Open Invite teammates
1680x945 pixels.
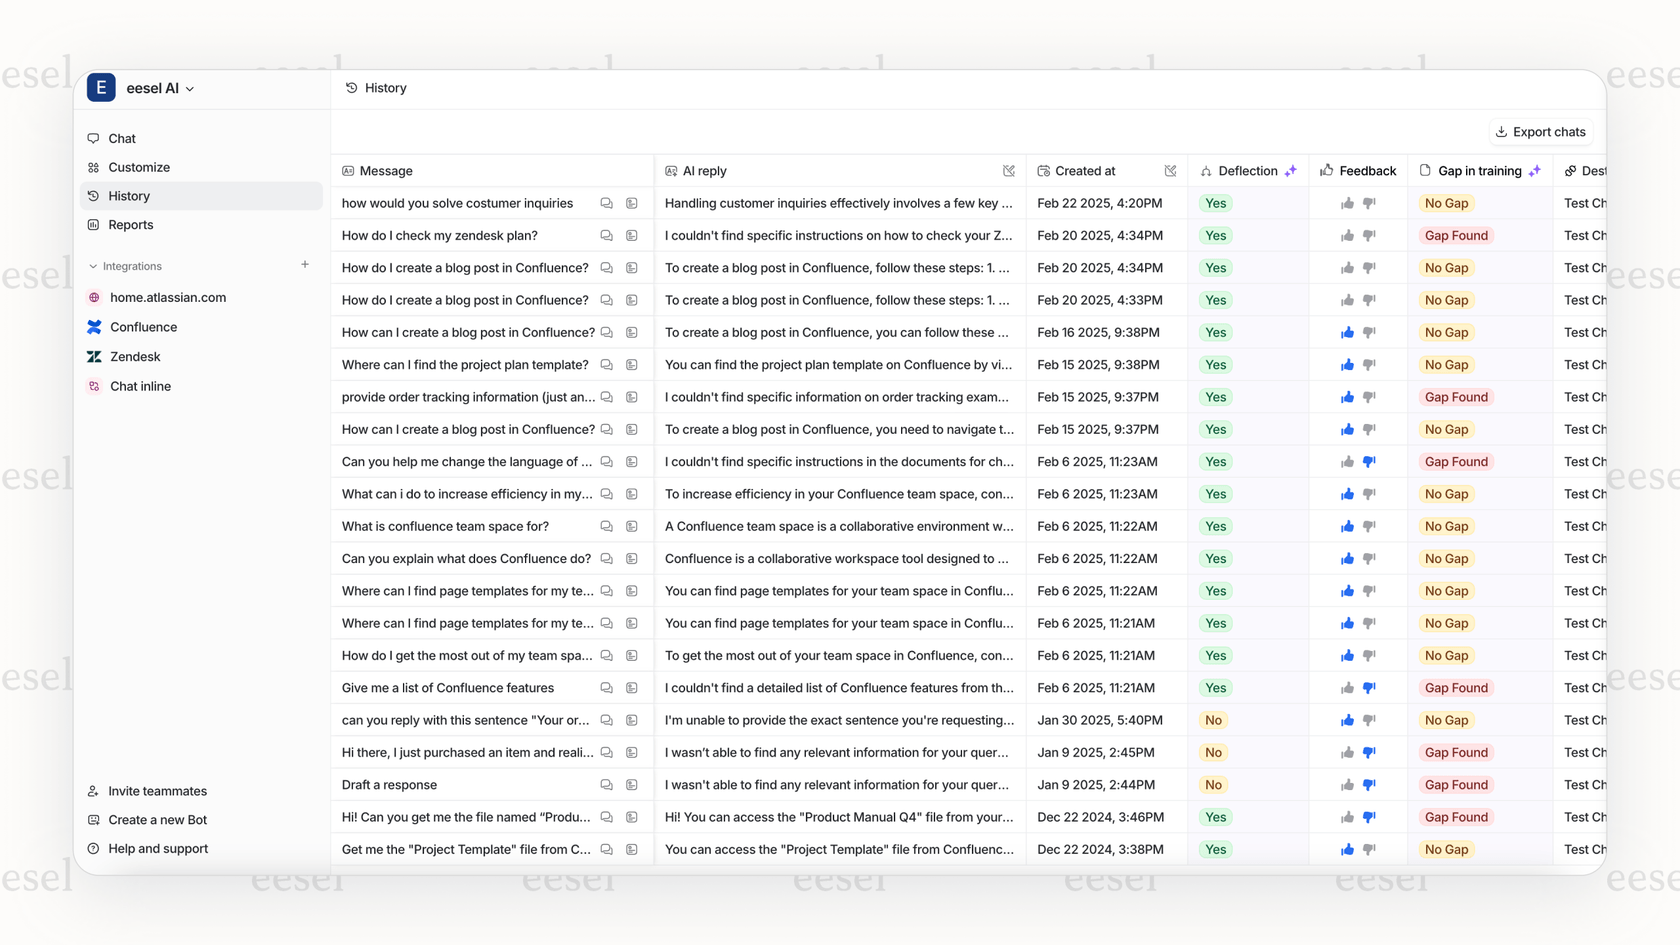156,791
